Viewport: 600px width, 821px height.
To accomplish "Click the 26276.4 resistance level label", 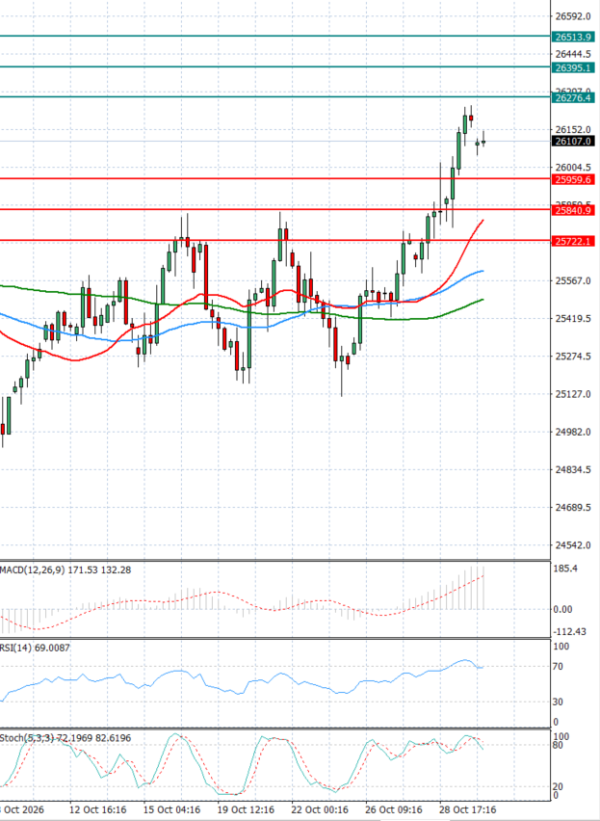I will [573, 98].
